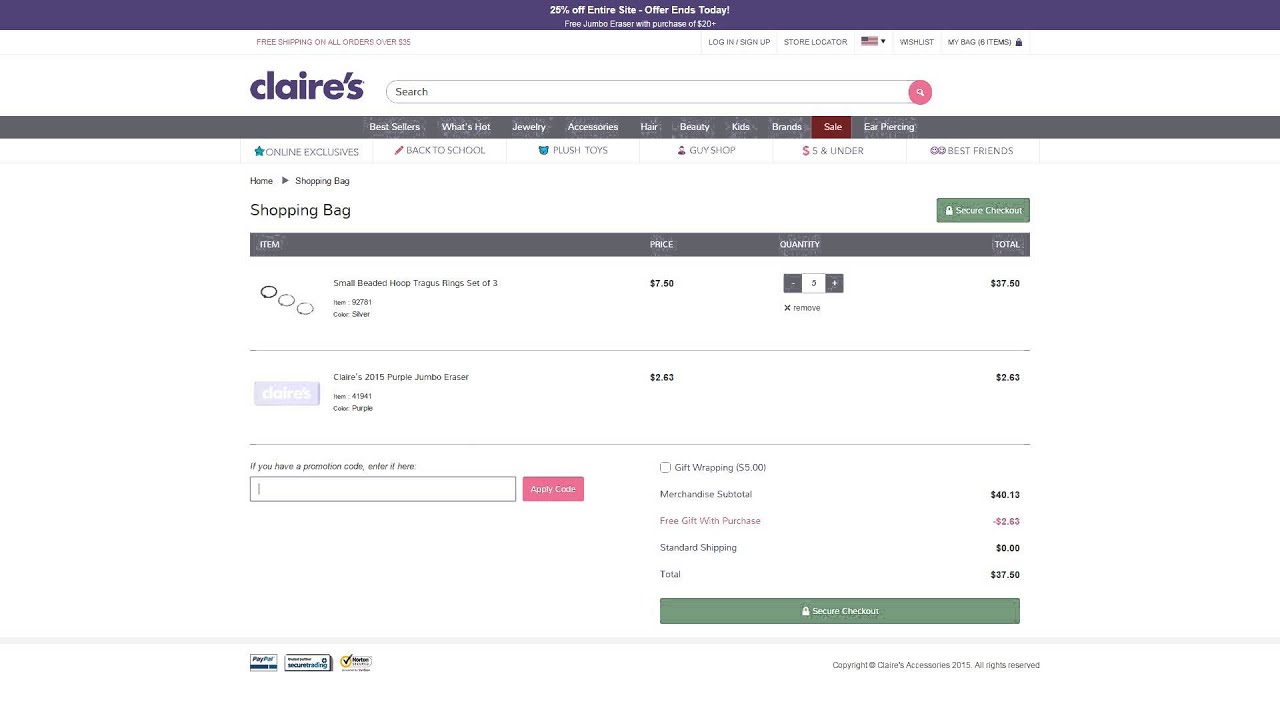Image resolution: width=1280 pixels, height=720 pixels.
Task: Click the bottom wide Secure Checkout button
Action: point(840,611)
